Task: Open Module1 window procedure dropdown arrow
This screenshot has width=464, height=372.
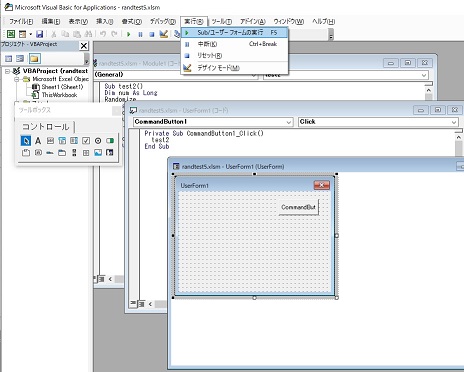Action: tap(424, 75)
